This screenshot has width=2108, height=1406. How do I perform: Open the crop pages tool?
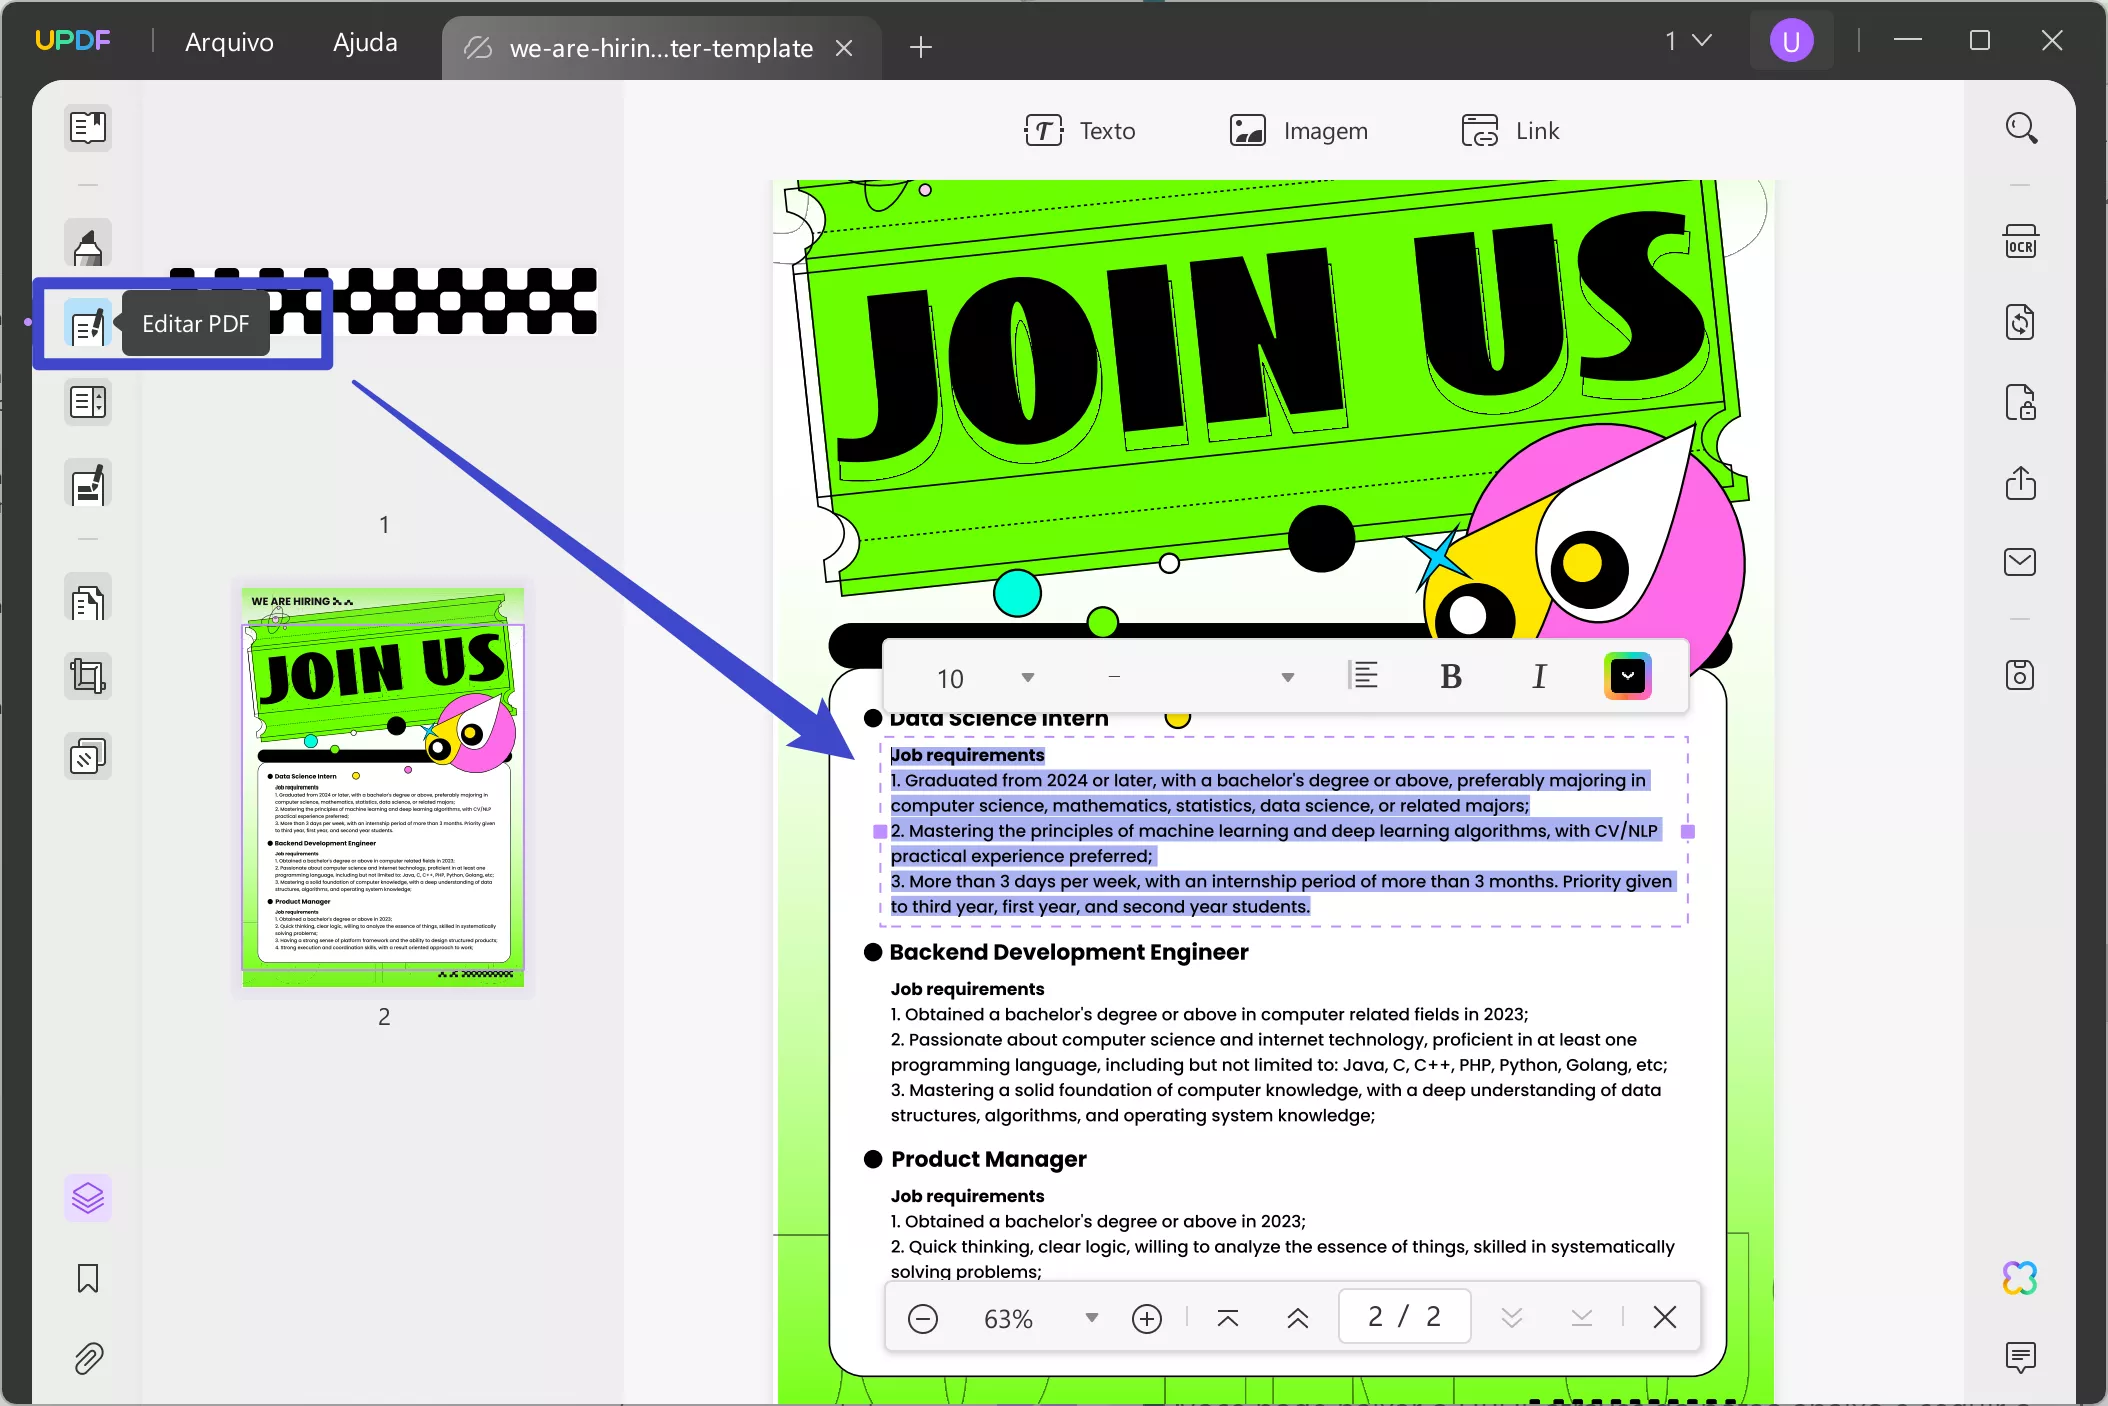click(87, 675)
